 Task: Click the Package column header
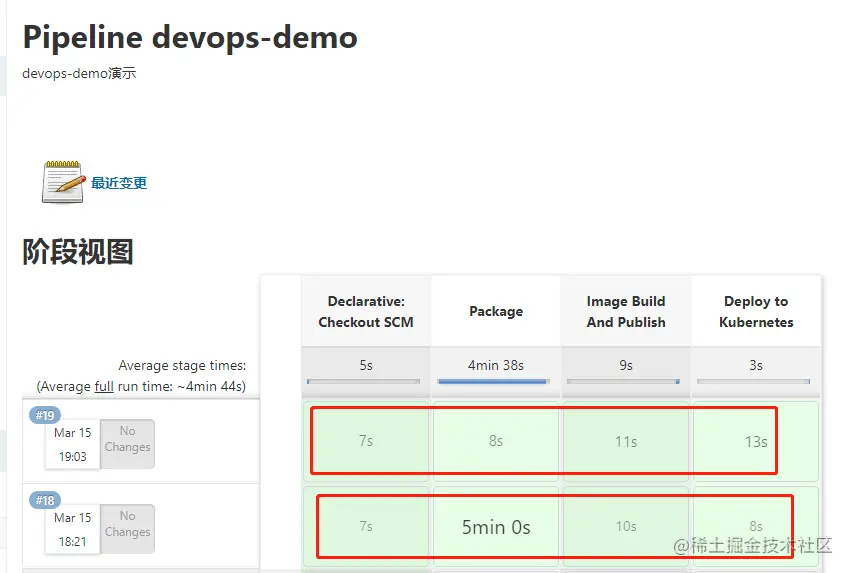[496, 311]
